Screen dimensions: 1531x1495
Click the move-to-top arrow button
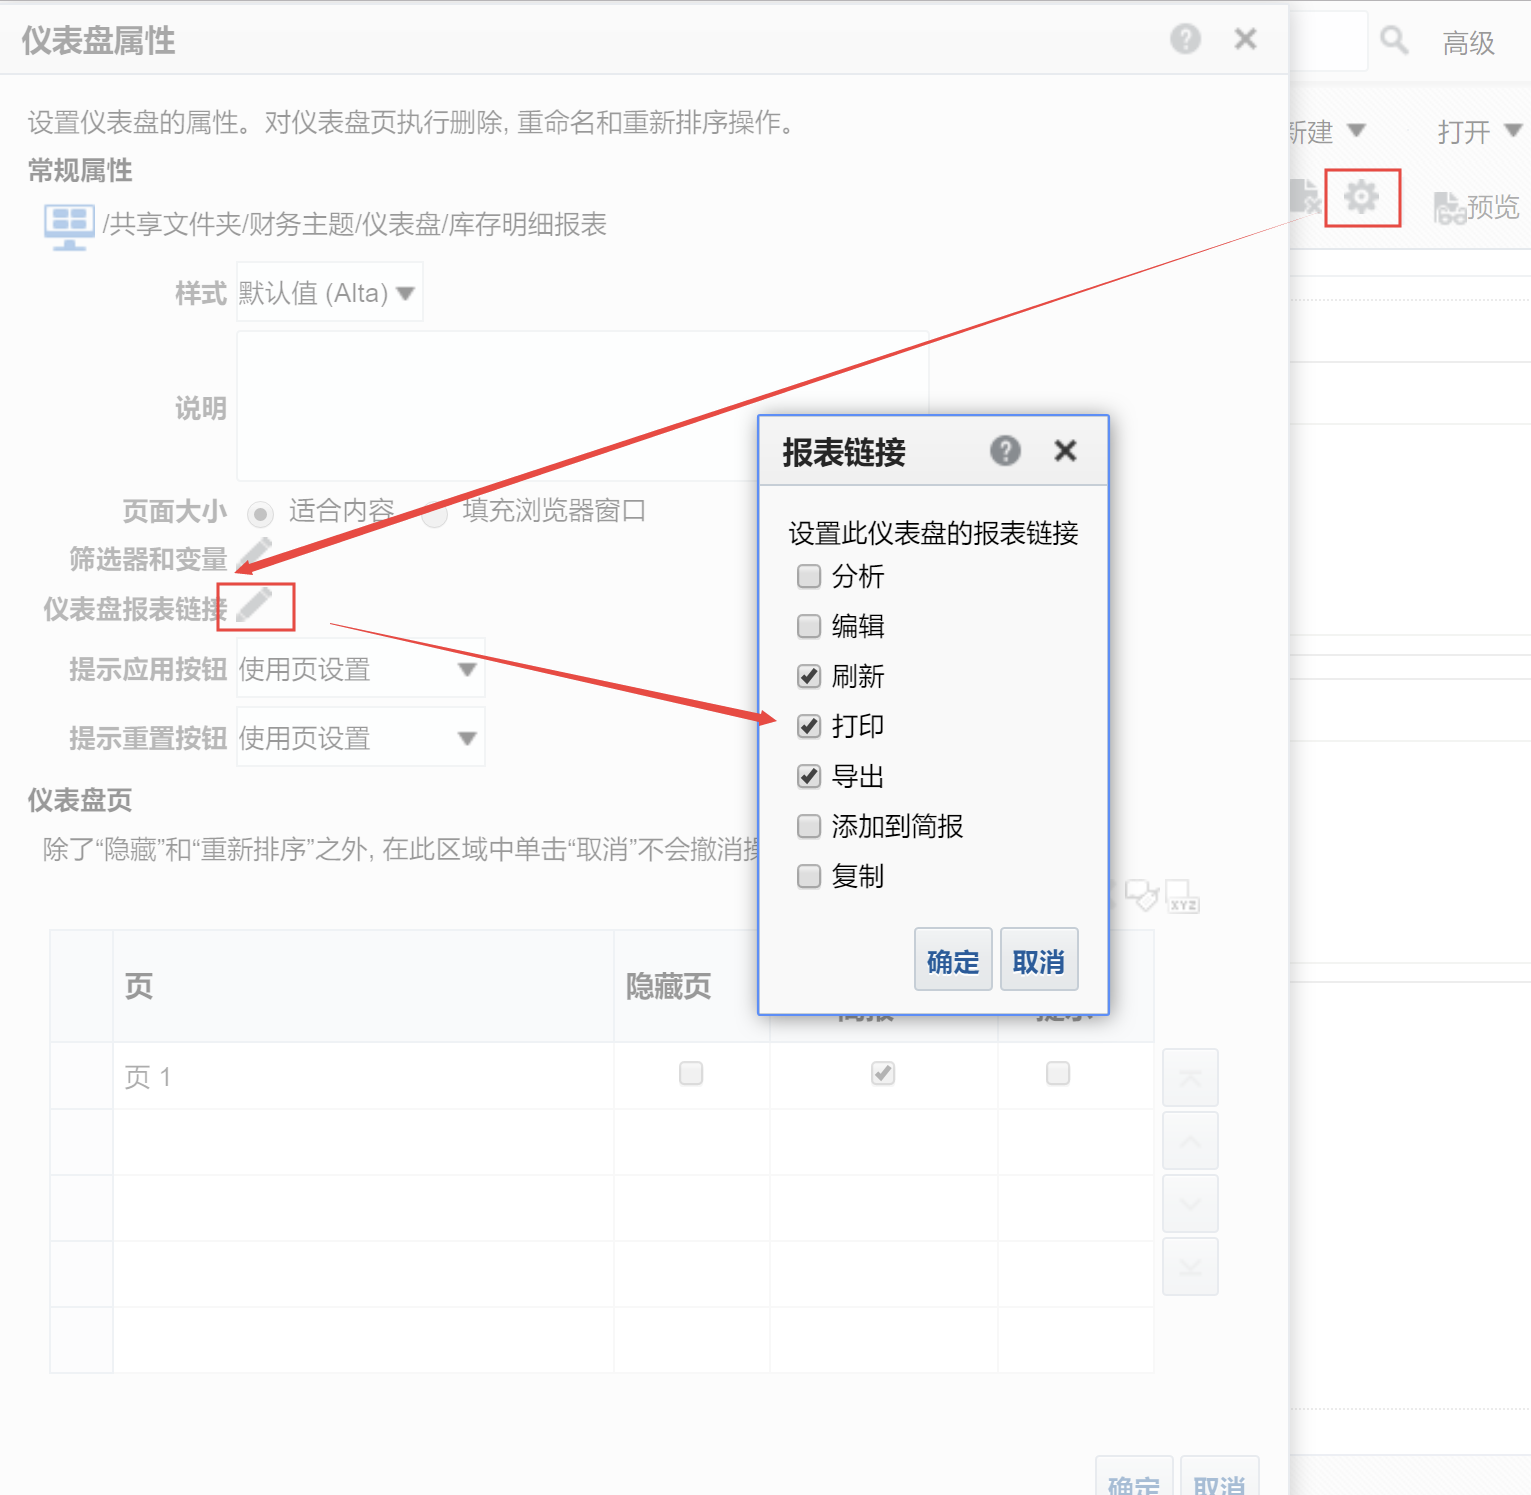[1190, 1077]
